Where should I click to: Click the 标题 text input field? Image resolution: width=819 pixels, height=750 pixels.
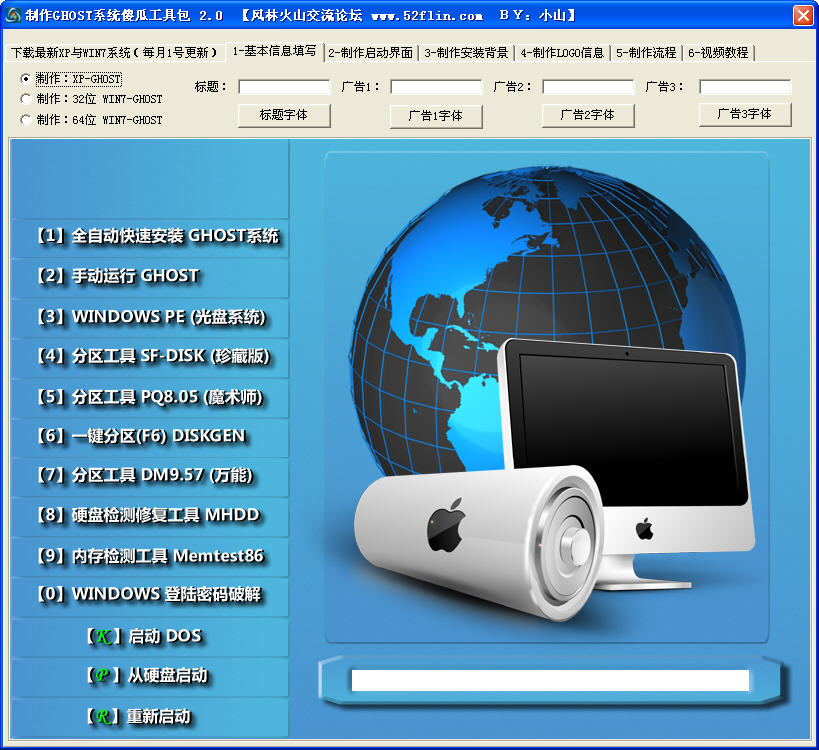pos(283,87)
